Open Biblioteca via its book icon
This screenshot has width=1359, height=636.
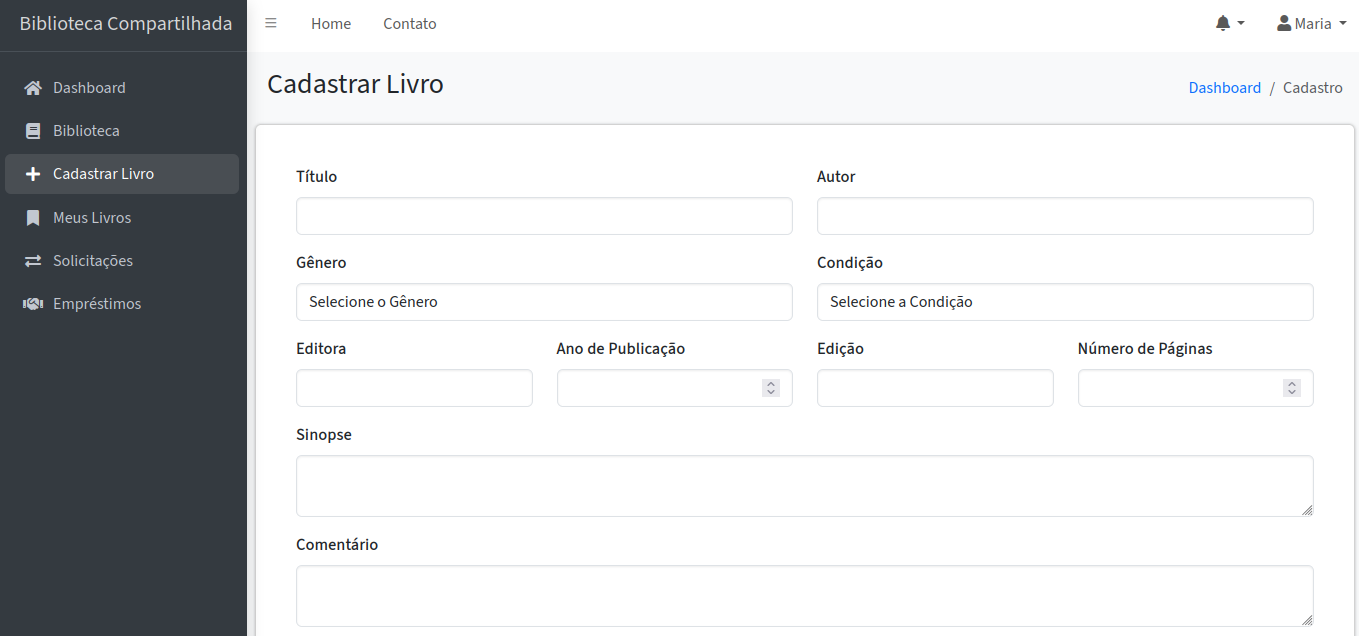(33, 130)
